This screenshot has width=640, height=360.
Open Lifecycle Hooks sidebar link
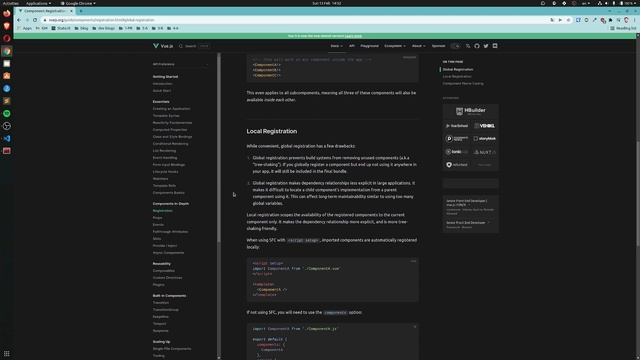click(165, 172)
